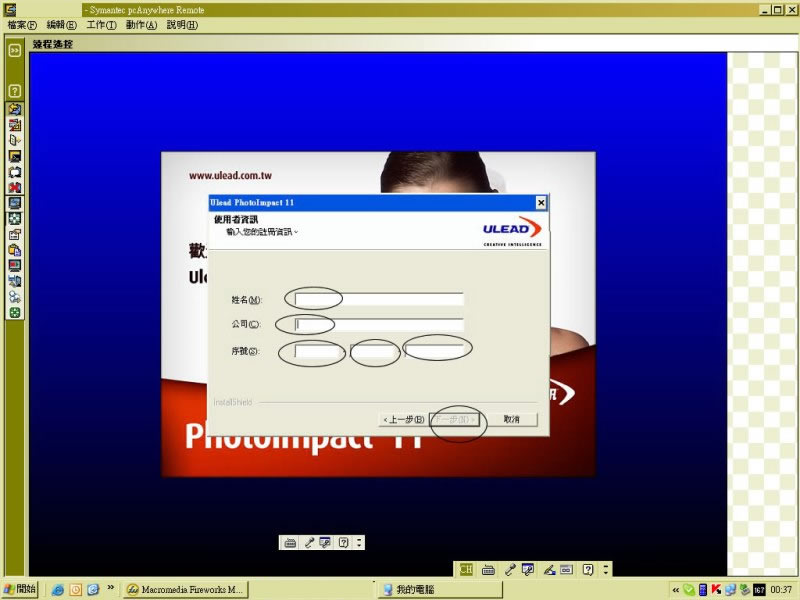Click the rotating arrows icon above the red X

point(15,172)
